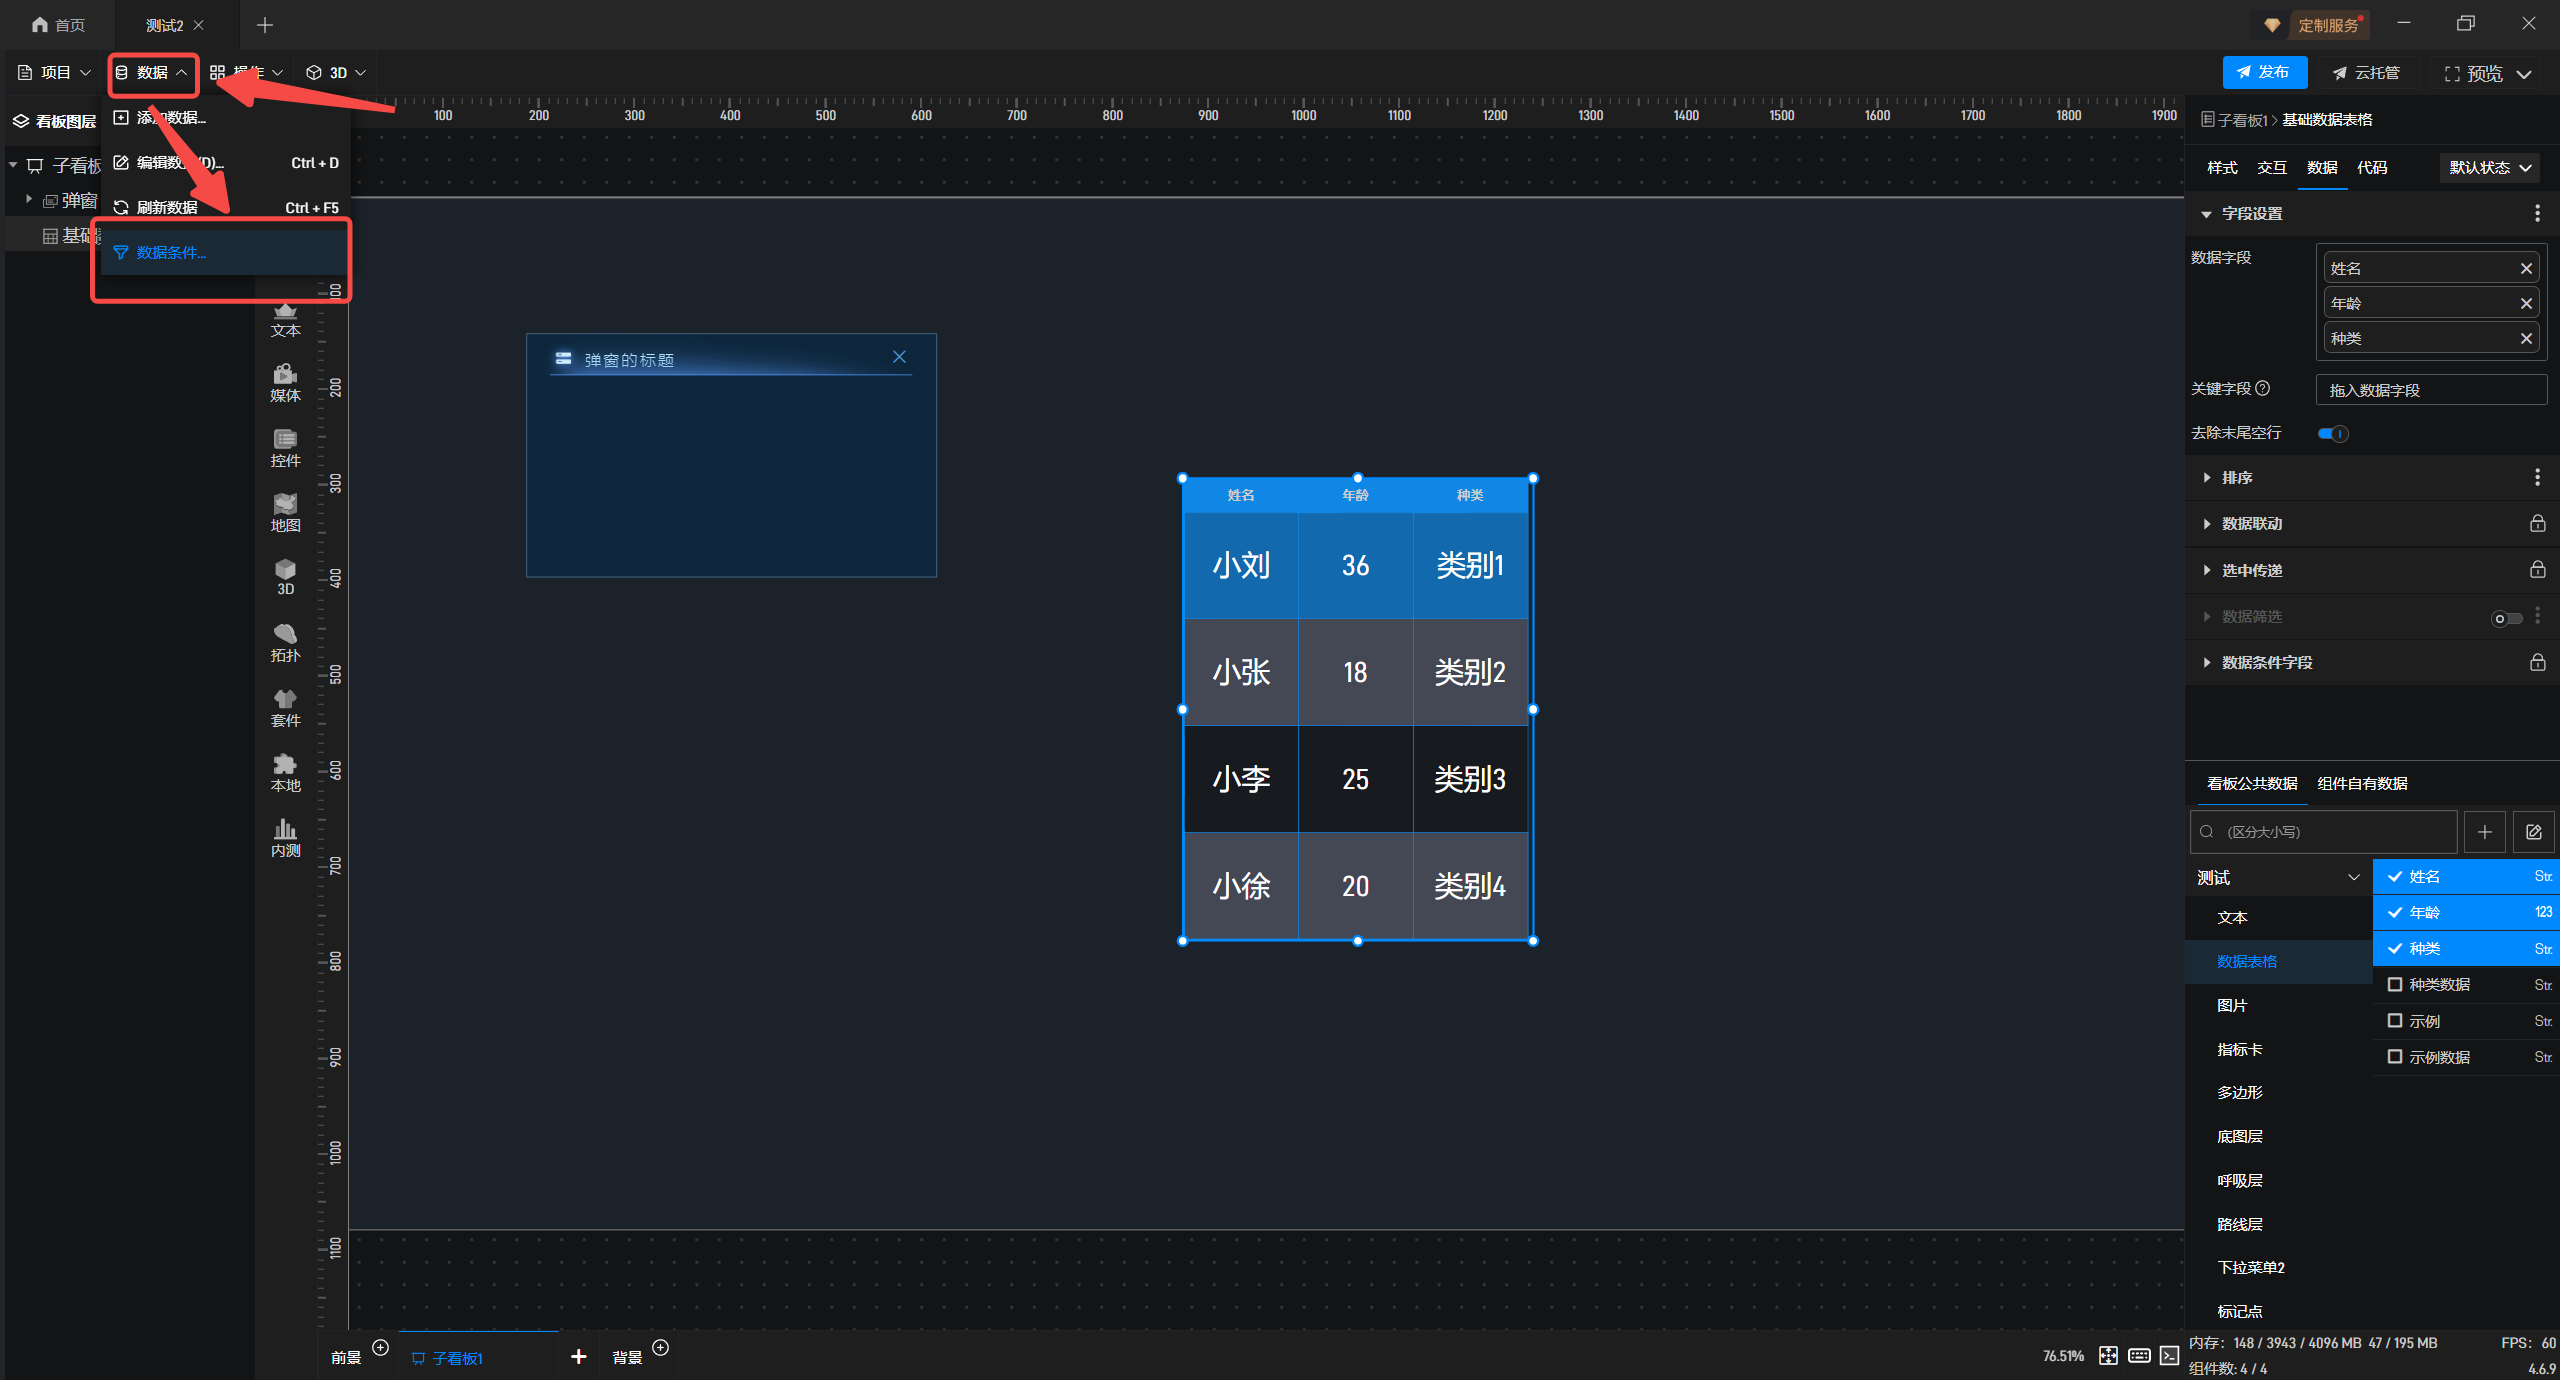This screenshot has height=1380, width=2560.
Task: Open the 默认状态 dropdown
Action: point(2489,168)
